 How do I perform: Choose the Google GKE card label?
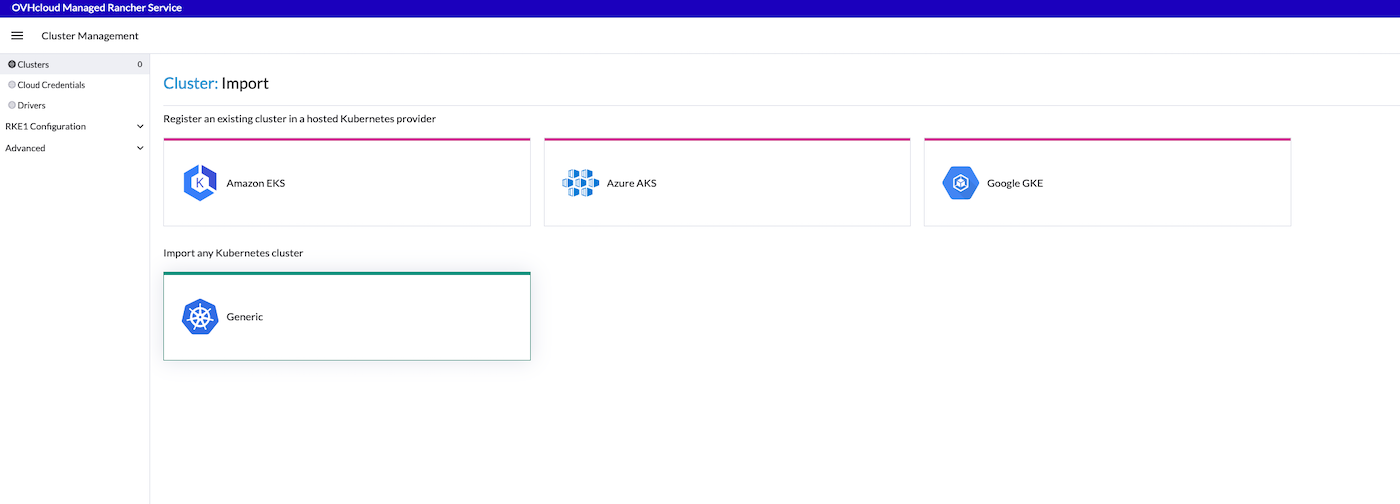click(x=1014, y=183)
